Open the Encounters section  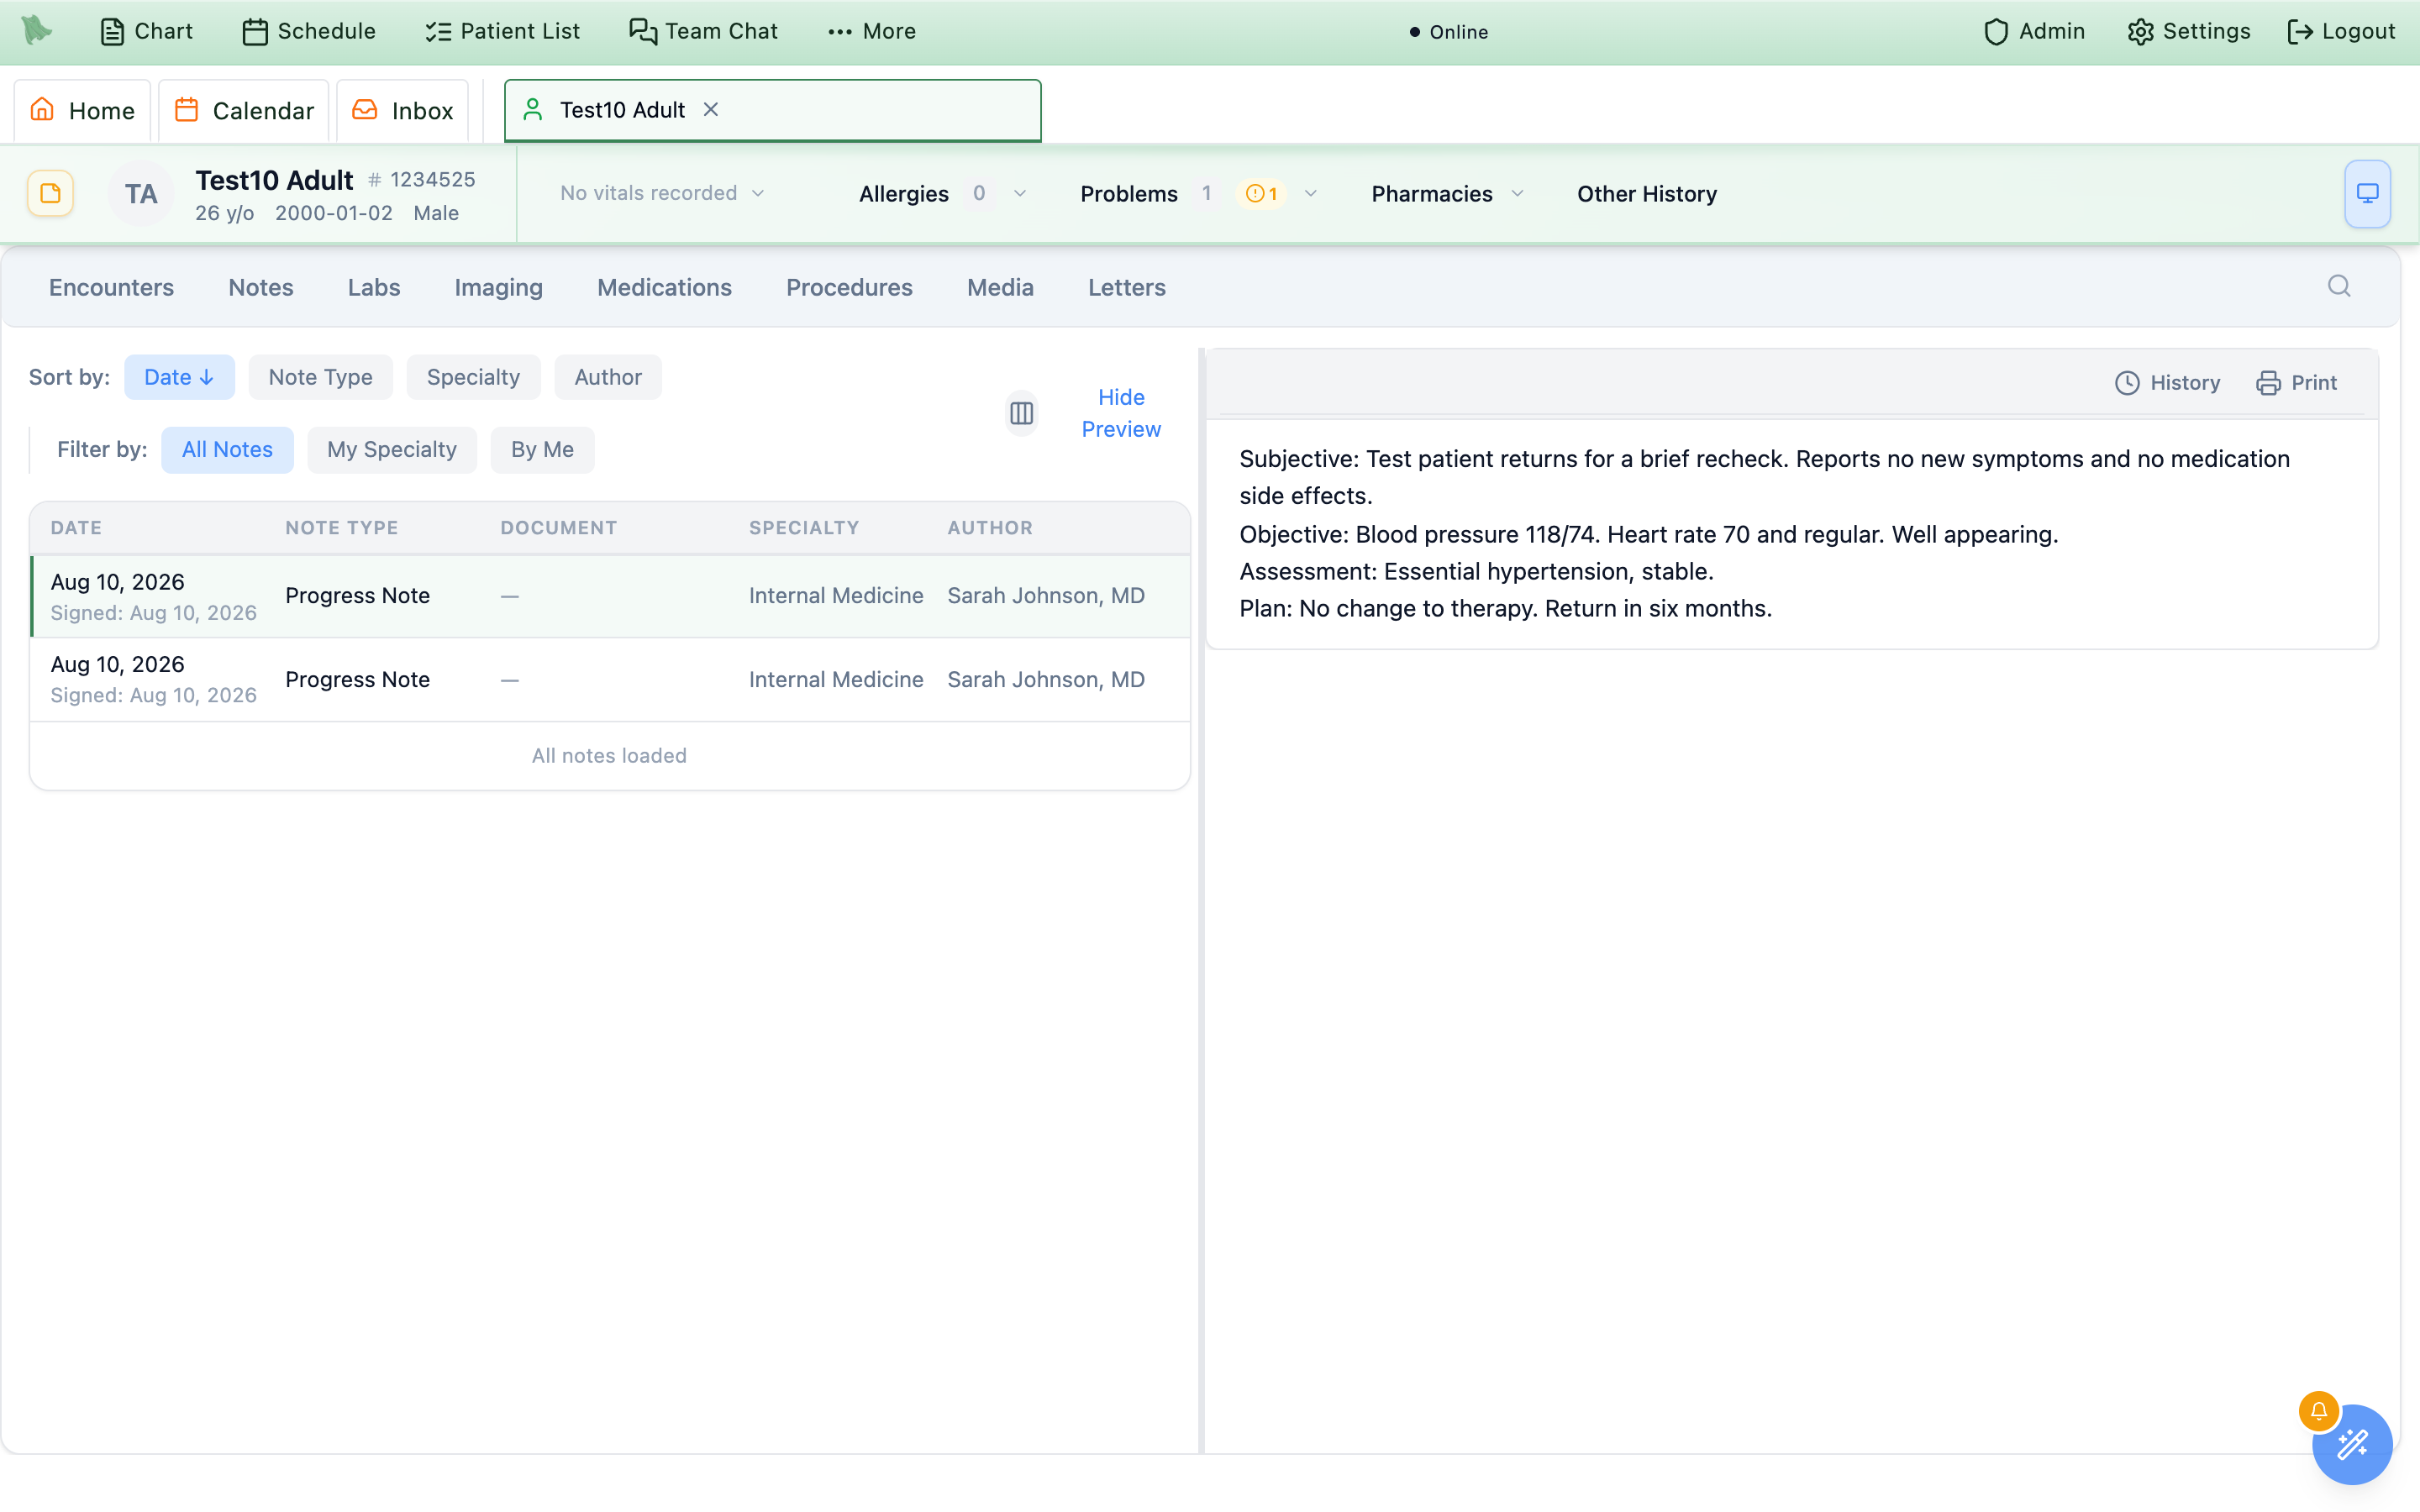(x=111, y=287)
